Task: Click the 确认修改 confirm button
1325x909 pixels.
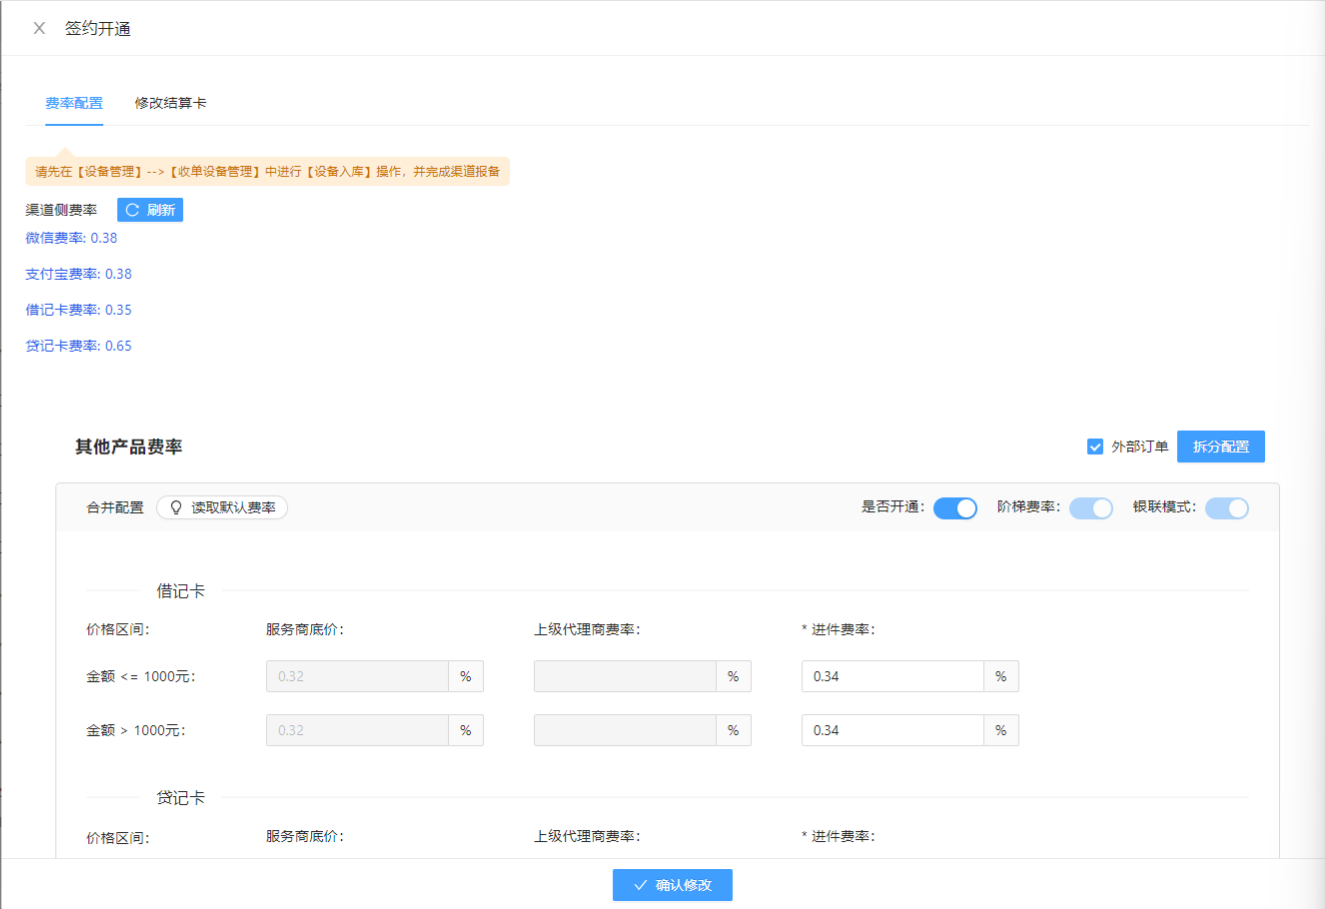Action: [672, 885]
